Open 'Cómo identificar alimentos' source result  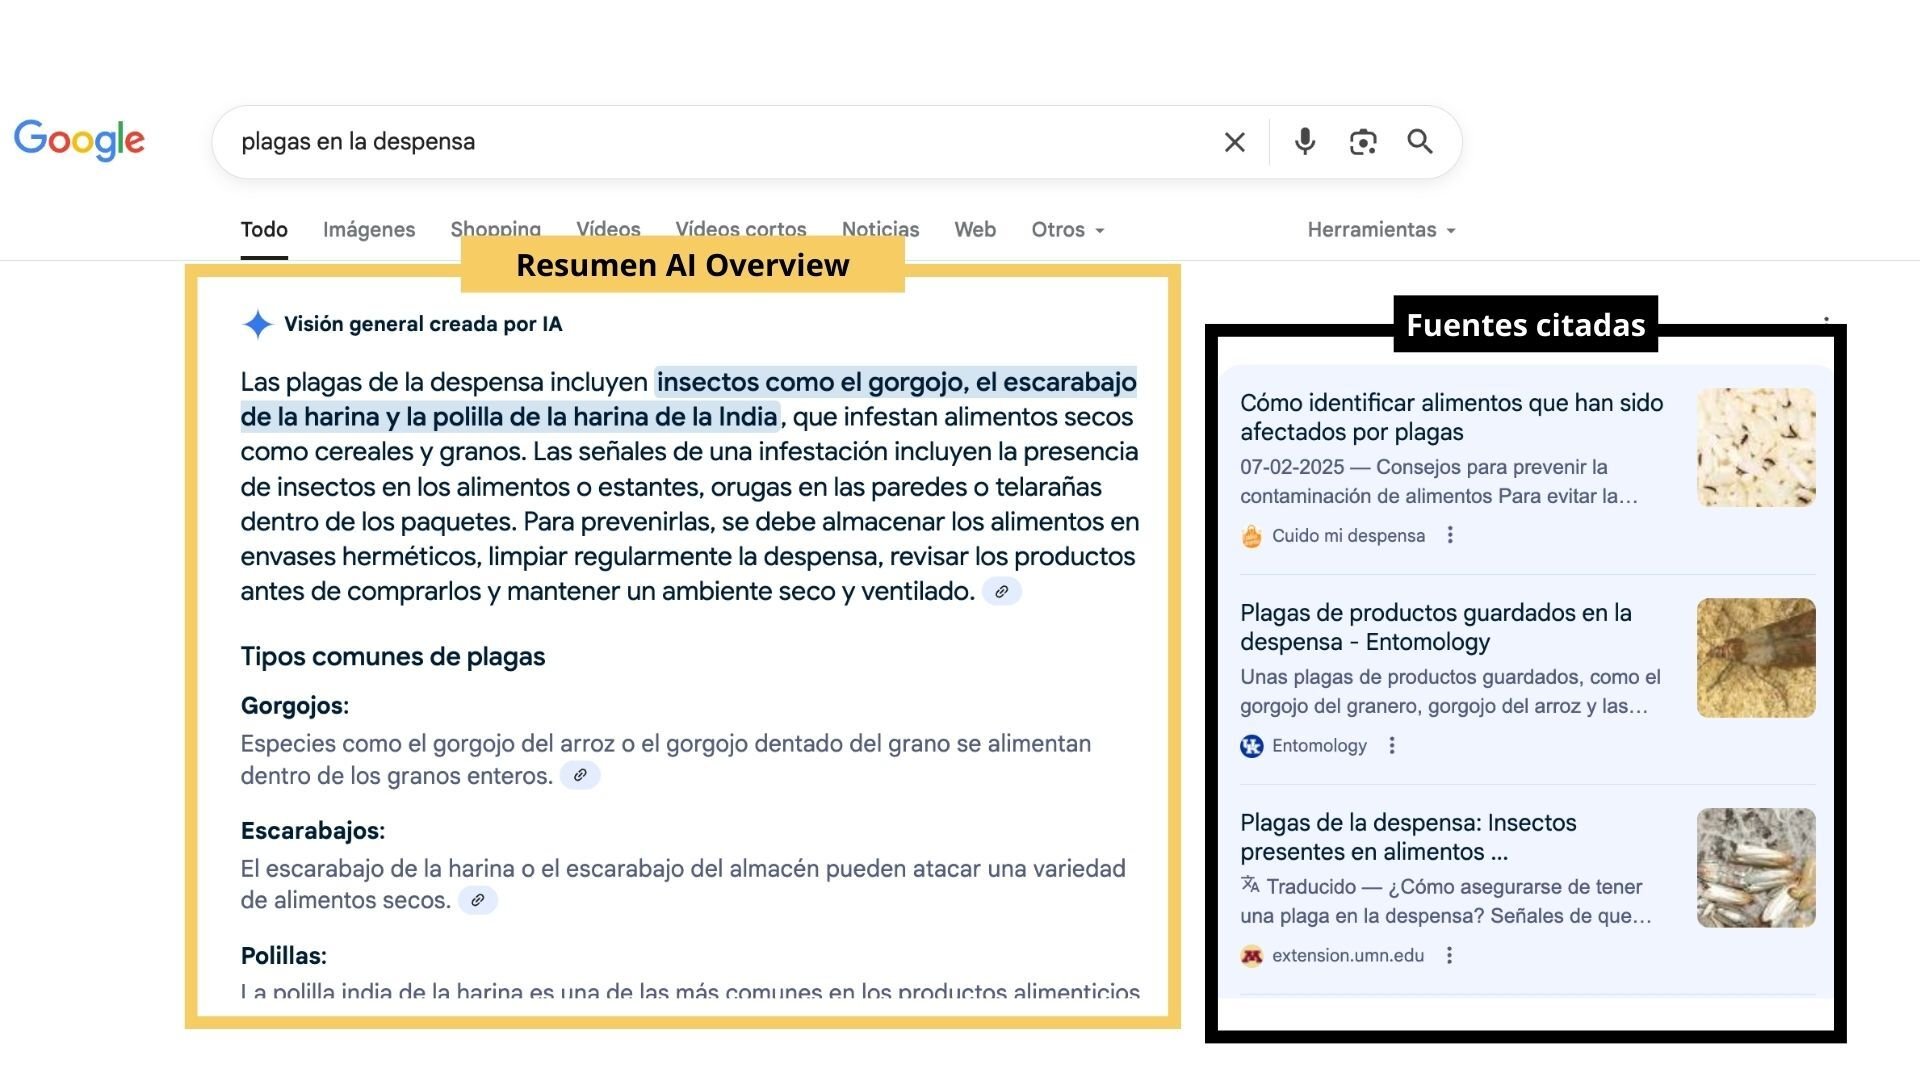pyautogui.click(x=1451, y=418)
